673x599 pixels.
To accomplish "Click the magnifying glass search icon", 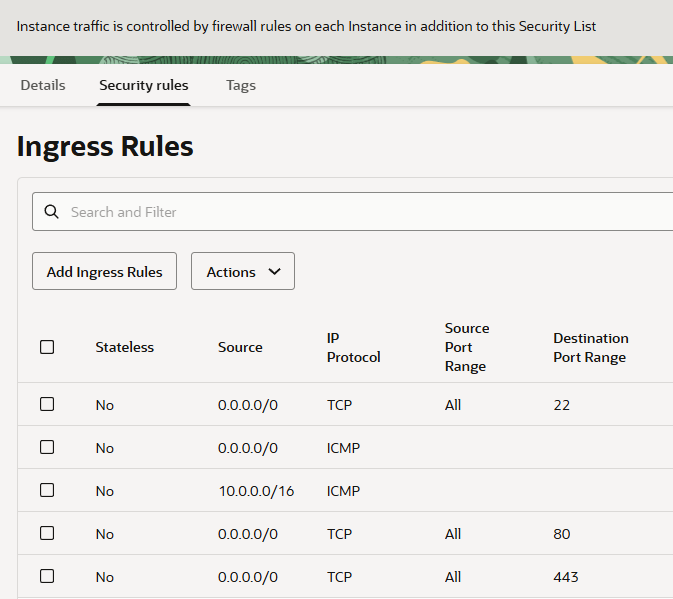I will click(x=52, y=212).
